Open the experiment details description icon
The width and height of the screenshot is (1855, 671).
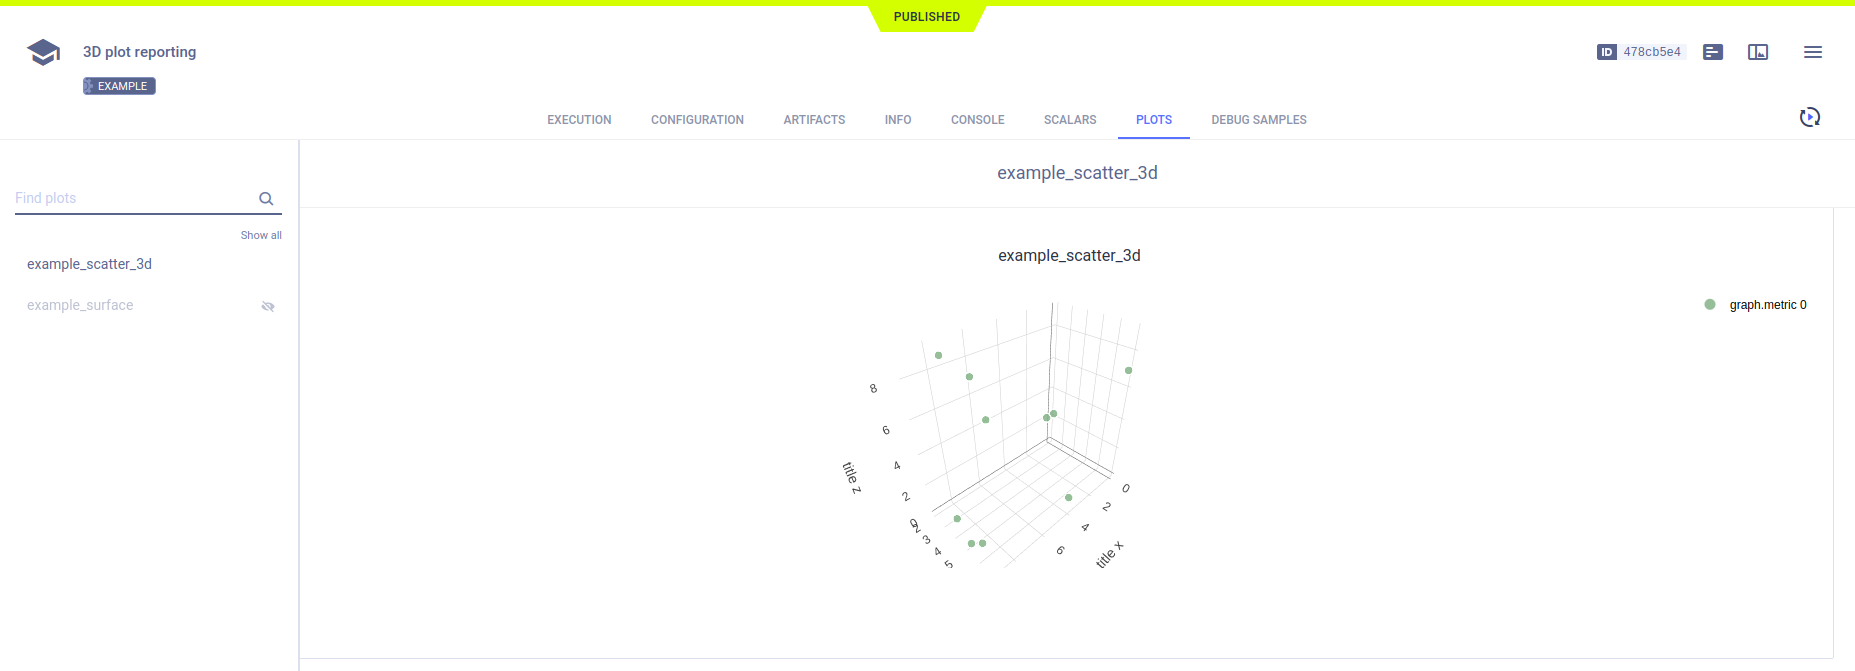click(x=1712, y=52)
